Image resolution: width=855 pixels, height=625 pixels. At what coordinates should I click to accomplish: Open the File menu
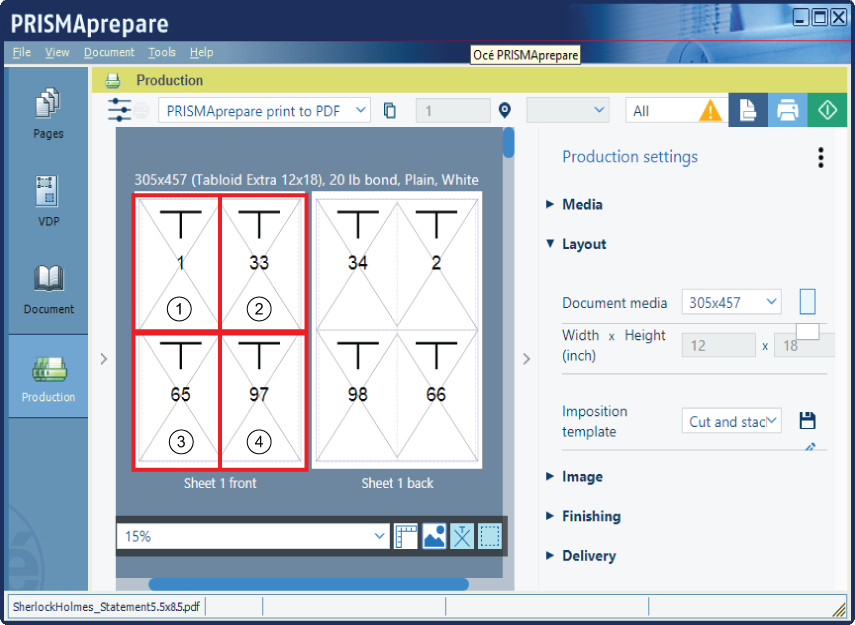tap(22, 52)
